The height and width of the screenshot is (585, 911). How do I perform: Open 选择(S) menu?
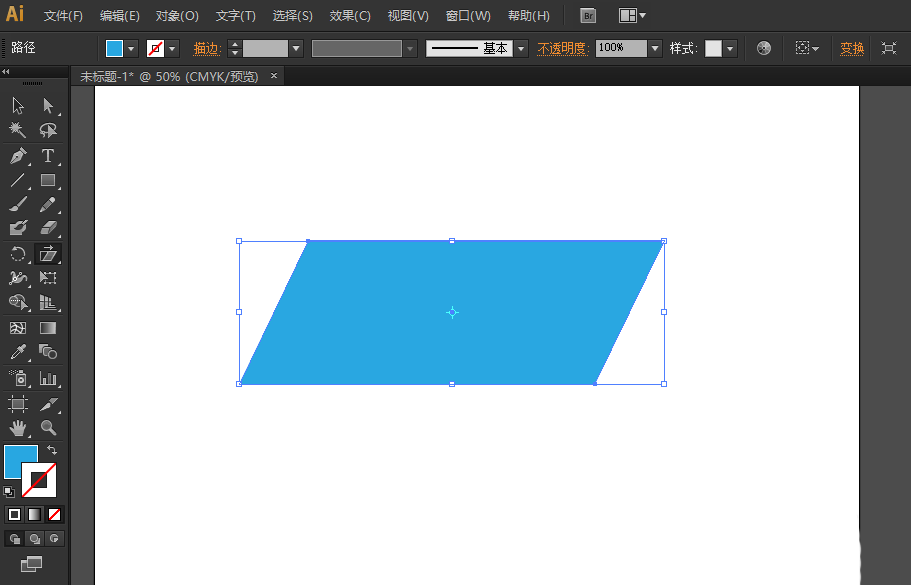pyautogui.click(x=293, y=16)
